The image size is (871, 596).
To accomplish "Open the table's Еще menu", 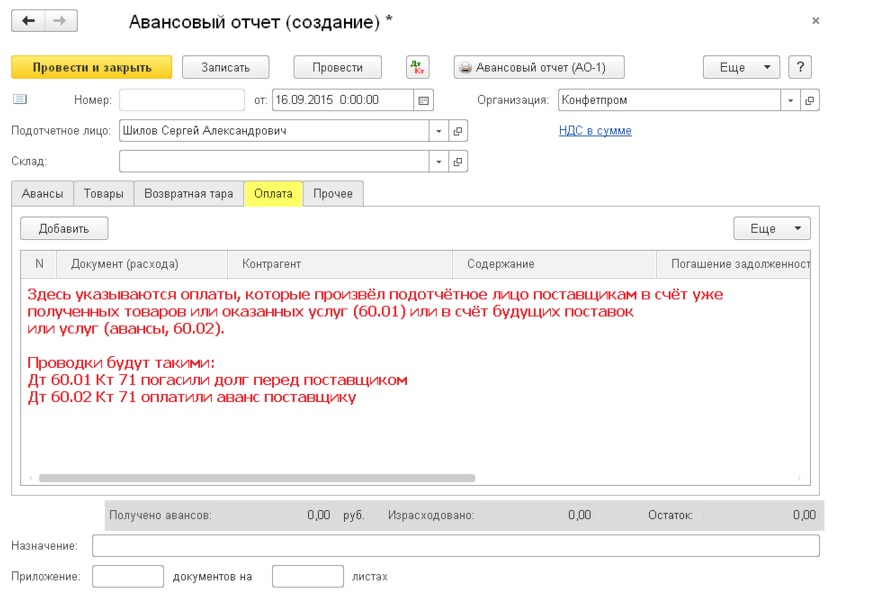I will 772,228.
